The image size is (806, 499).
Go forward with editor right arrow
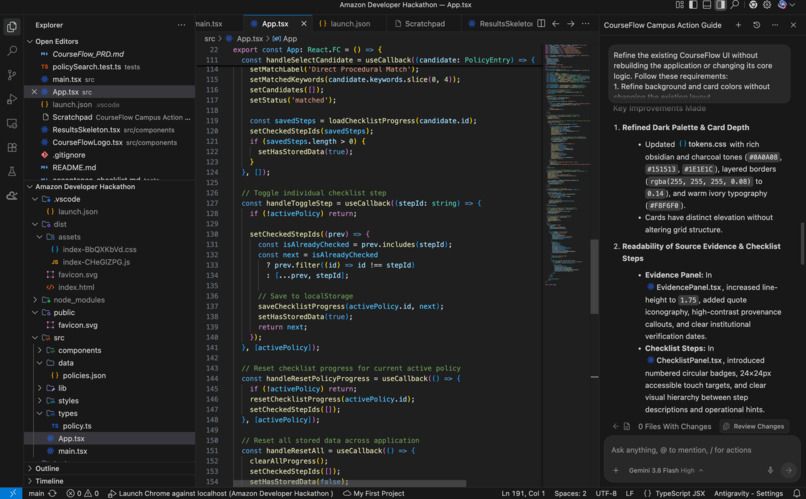571,24
